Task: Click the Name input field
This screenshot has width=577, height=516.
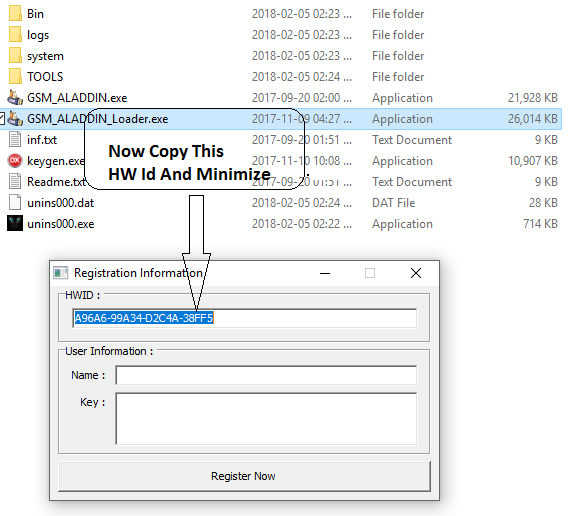Action: tap(266, 375)
